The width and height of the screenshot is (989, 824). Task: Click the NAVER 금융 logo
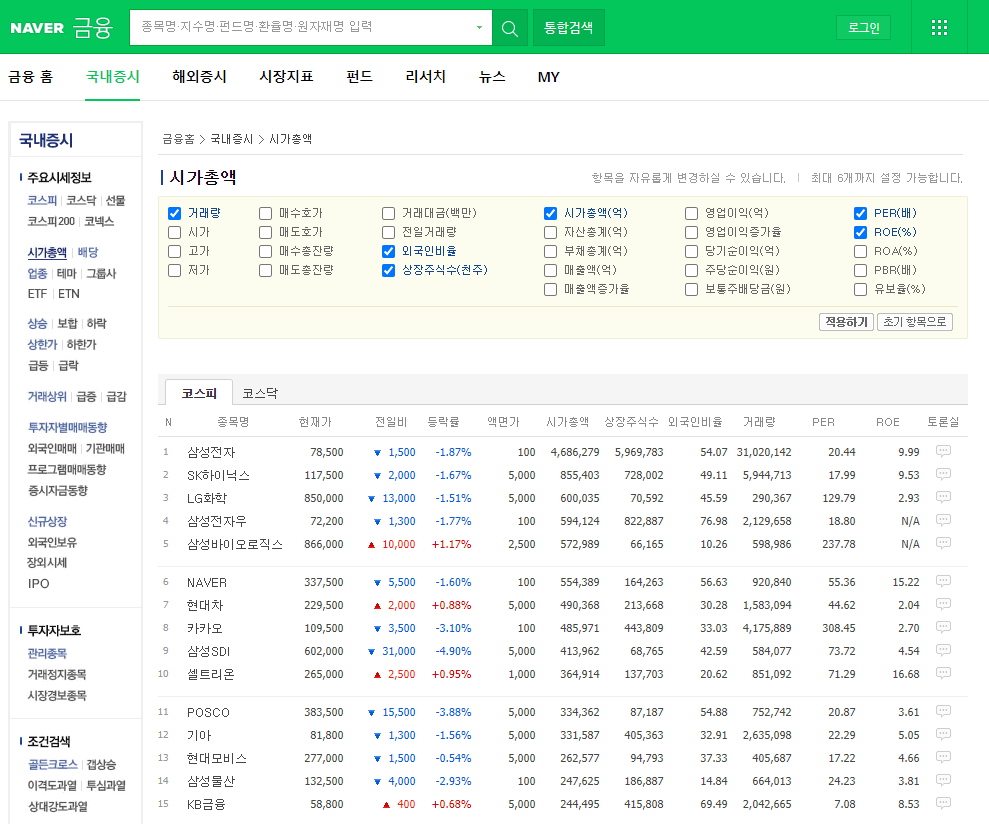point(61,28)
